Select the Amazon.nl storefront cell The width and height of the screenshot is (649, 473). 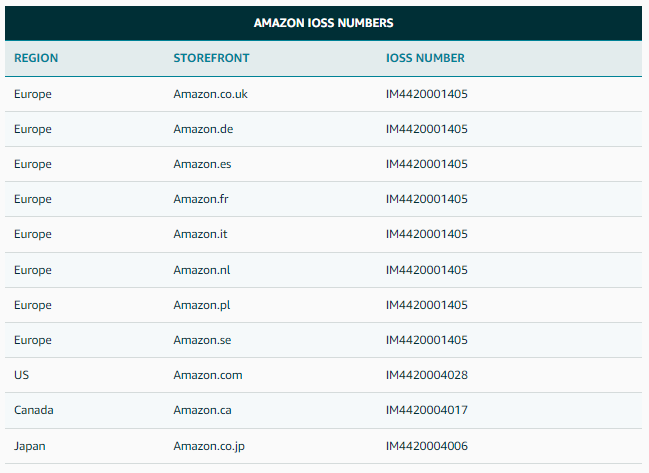[202, 270]
